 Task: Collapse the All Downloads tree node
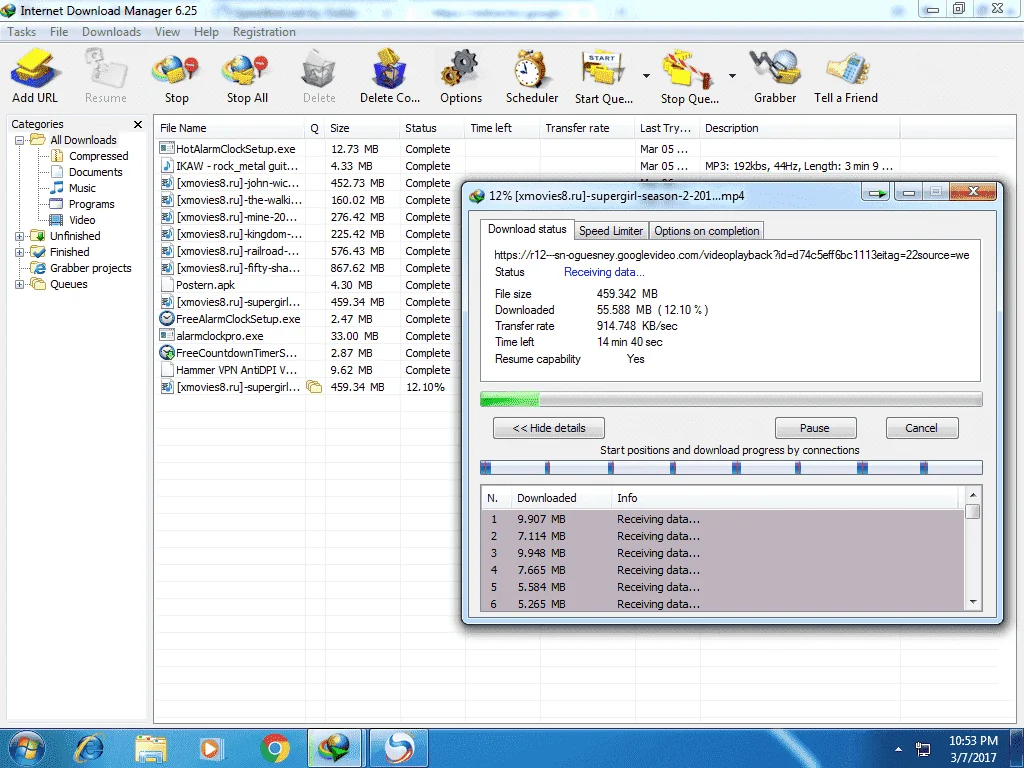pyautogui.click(x=20, y=140)
